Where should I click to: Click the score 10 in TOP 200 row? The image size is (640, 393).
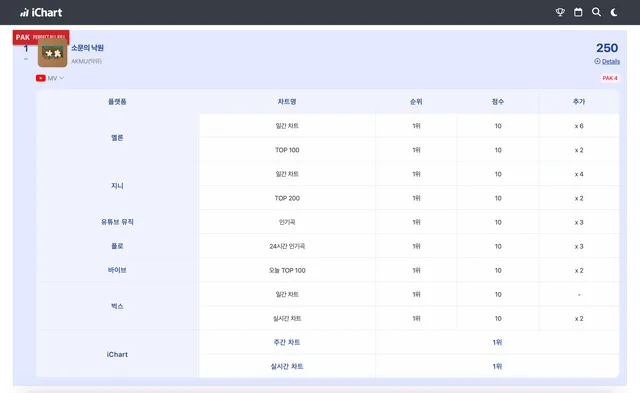pos(498,198)
